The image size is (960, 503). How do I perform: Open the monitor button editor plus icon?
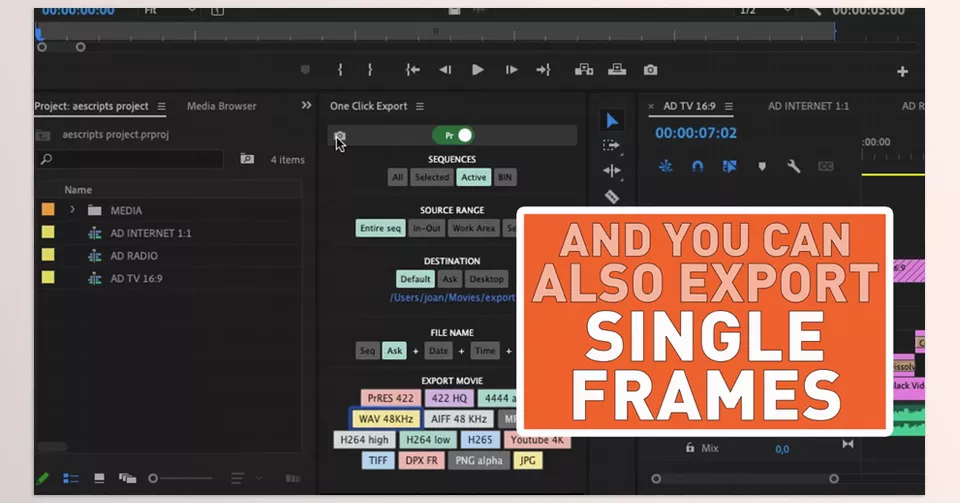pos(902,72)
